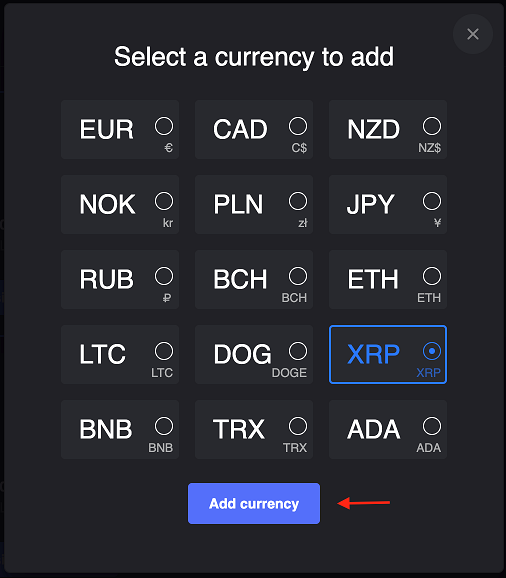Select the CAD radio button
Viewport: 506px width, 578px height.
(298, 126)
